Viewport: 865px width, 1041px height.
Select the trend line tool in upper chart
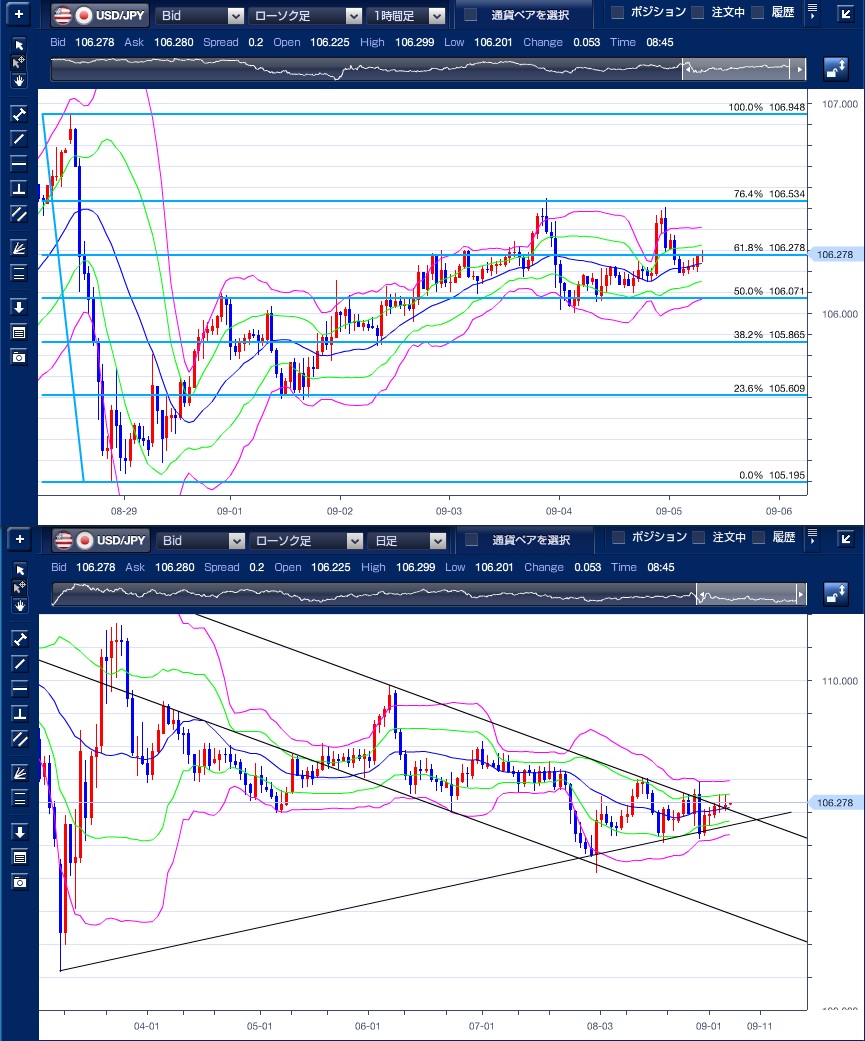tap(18, 138)
